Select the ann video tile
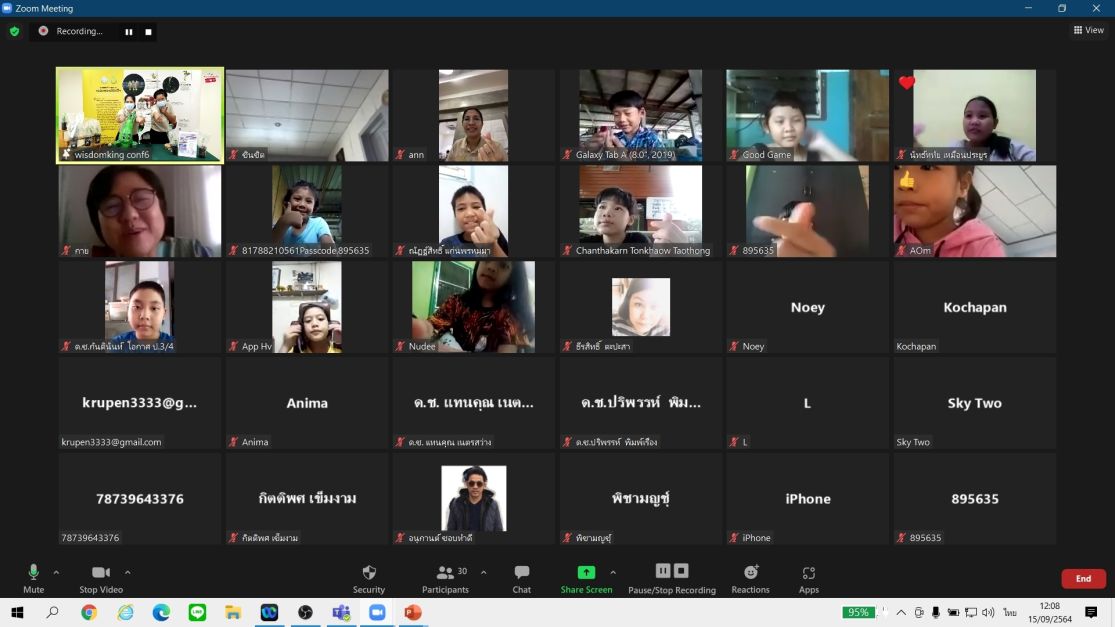Image resolution: width=1115 pixels, height=627 pixels. click(x=474, y=115)
